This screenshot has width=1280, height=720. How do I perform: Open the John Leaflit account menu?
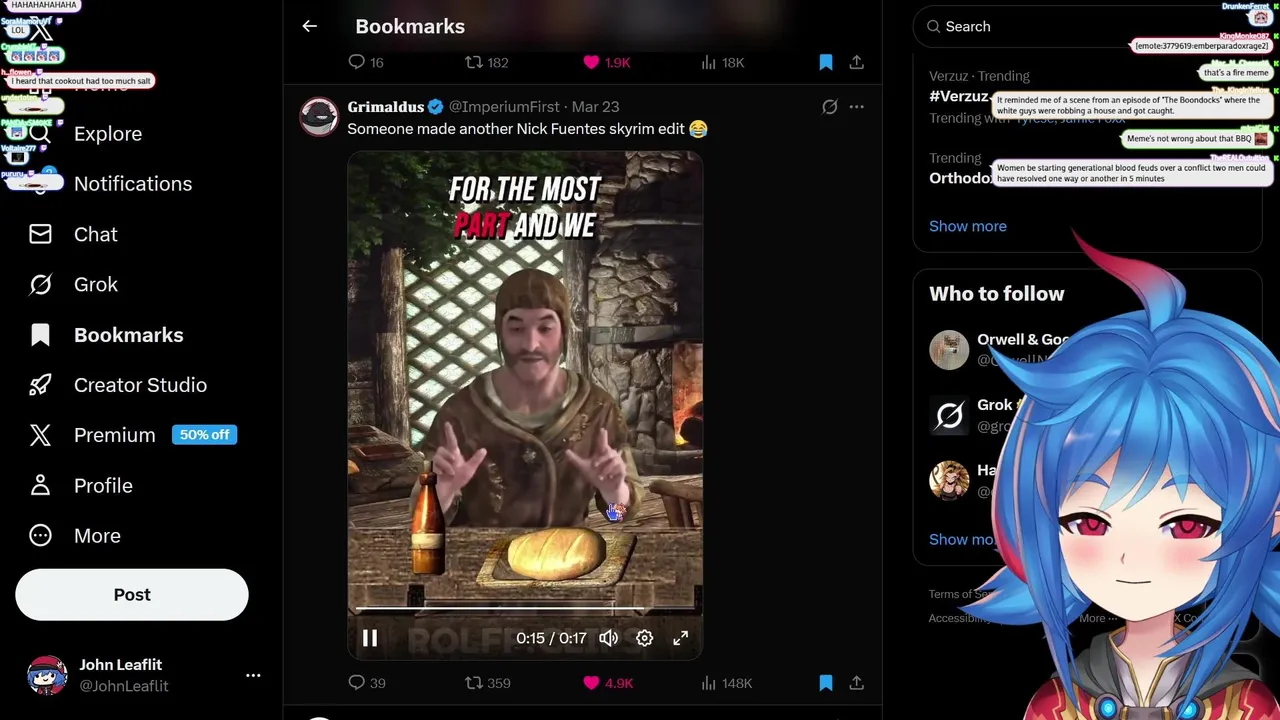click(x=253, y=676)
